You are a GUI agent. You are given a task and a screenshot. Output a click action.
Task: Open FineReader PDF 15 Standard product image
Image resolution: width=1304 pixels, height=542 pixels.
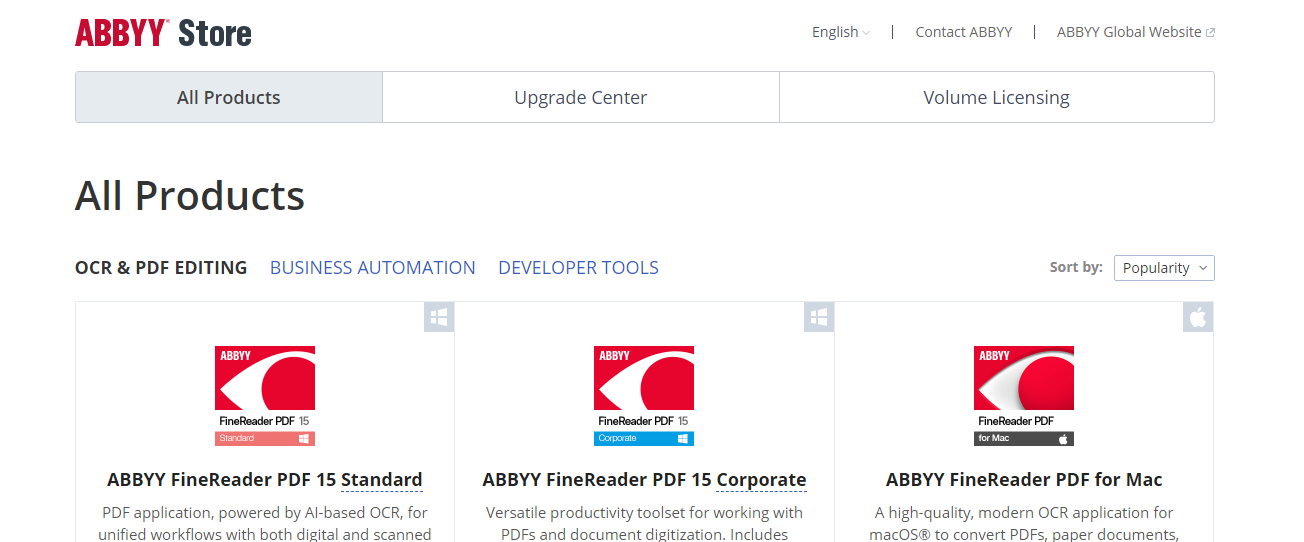[265, 396]
